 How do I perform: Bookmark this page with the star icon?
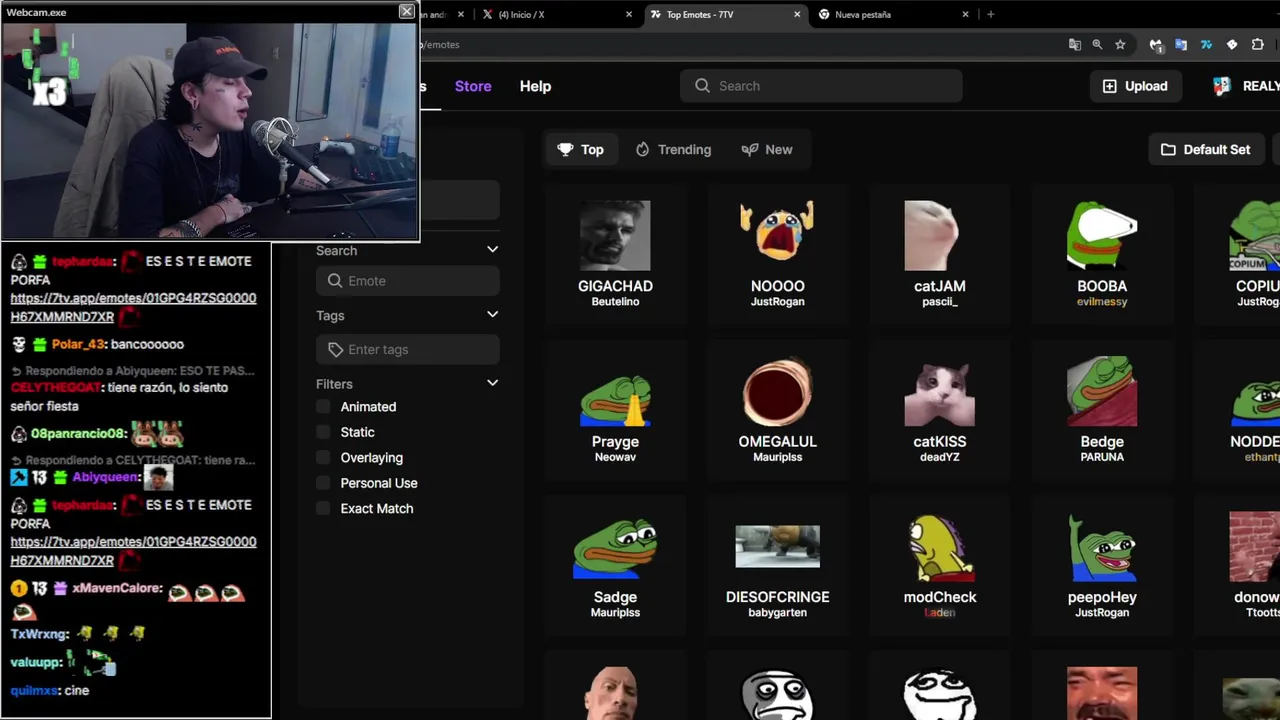pyautogui.click(x=1120, y=44)
